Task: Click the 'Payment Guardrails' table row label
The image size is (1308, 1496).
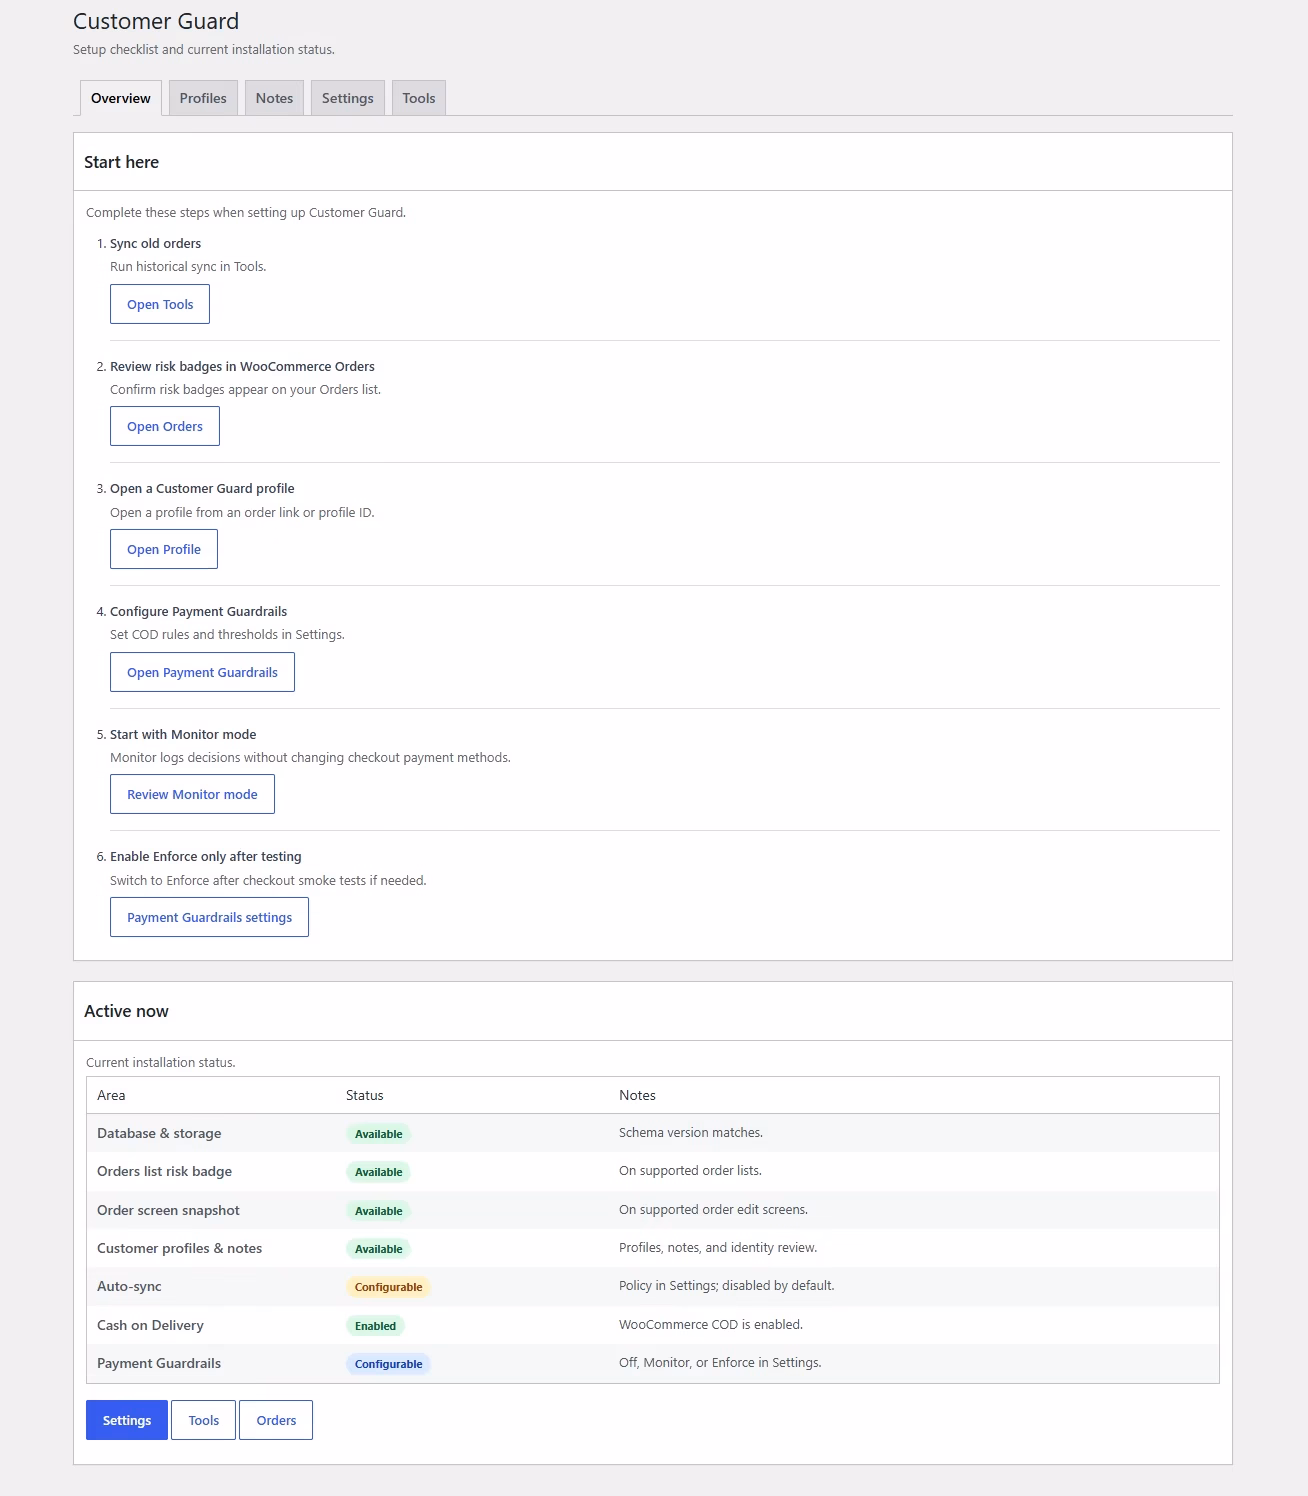Action: 159,1363
